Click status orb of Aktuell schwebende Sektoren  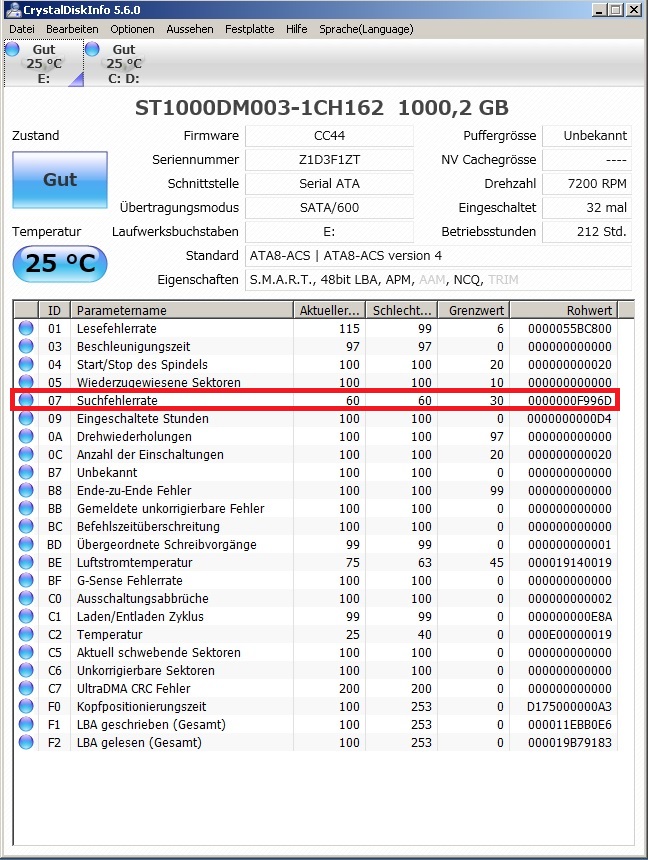coord(26,652)
